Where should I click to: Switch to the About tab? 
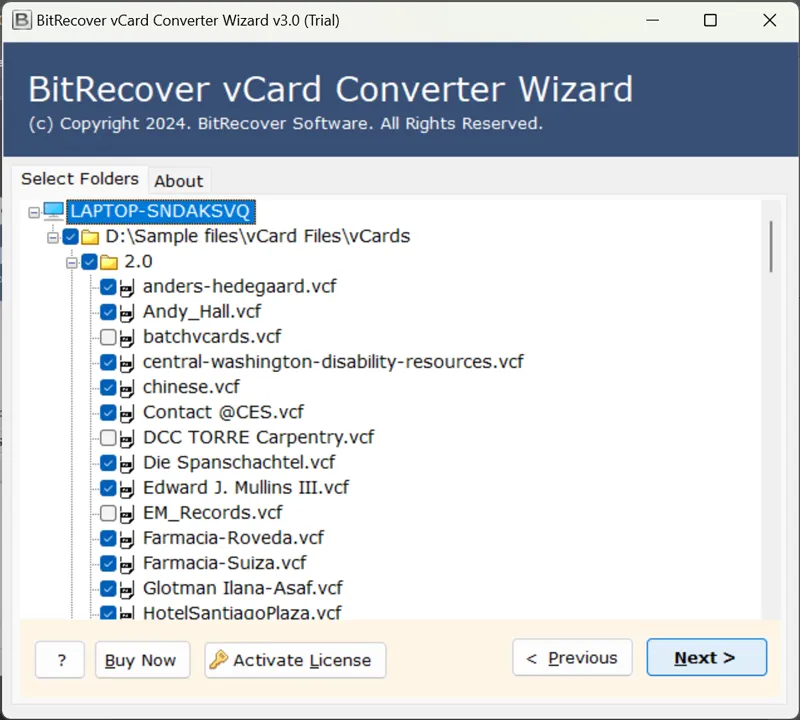tap(179, 181)
